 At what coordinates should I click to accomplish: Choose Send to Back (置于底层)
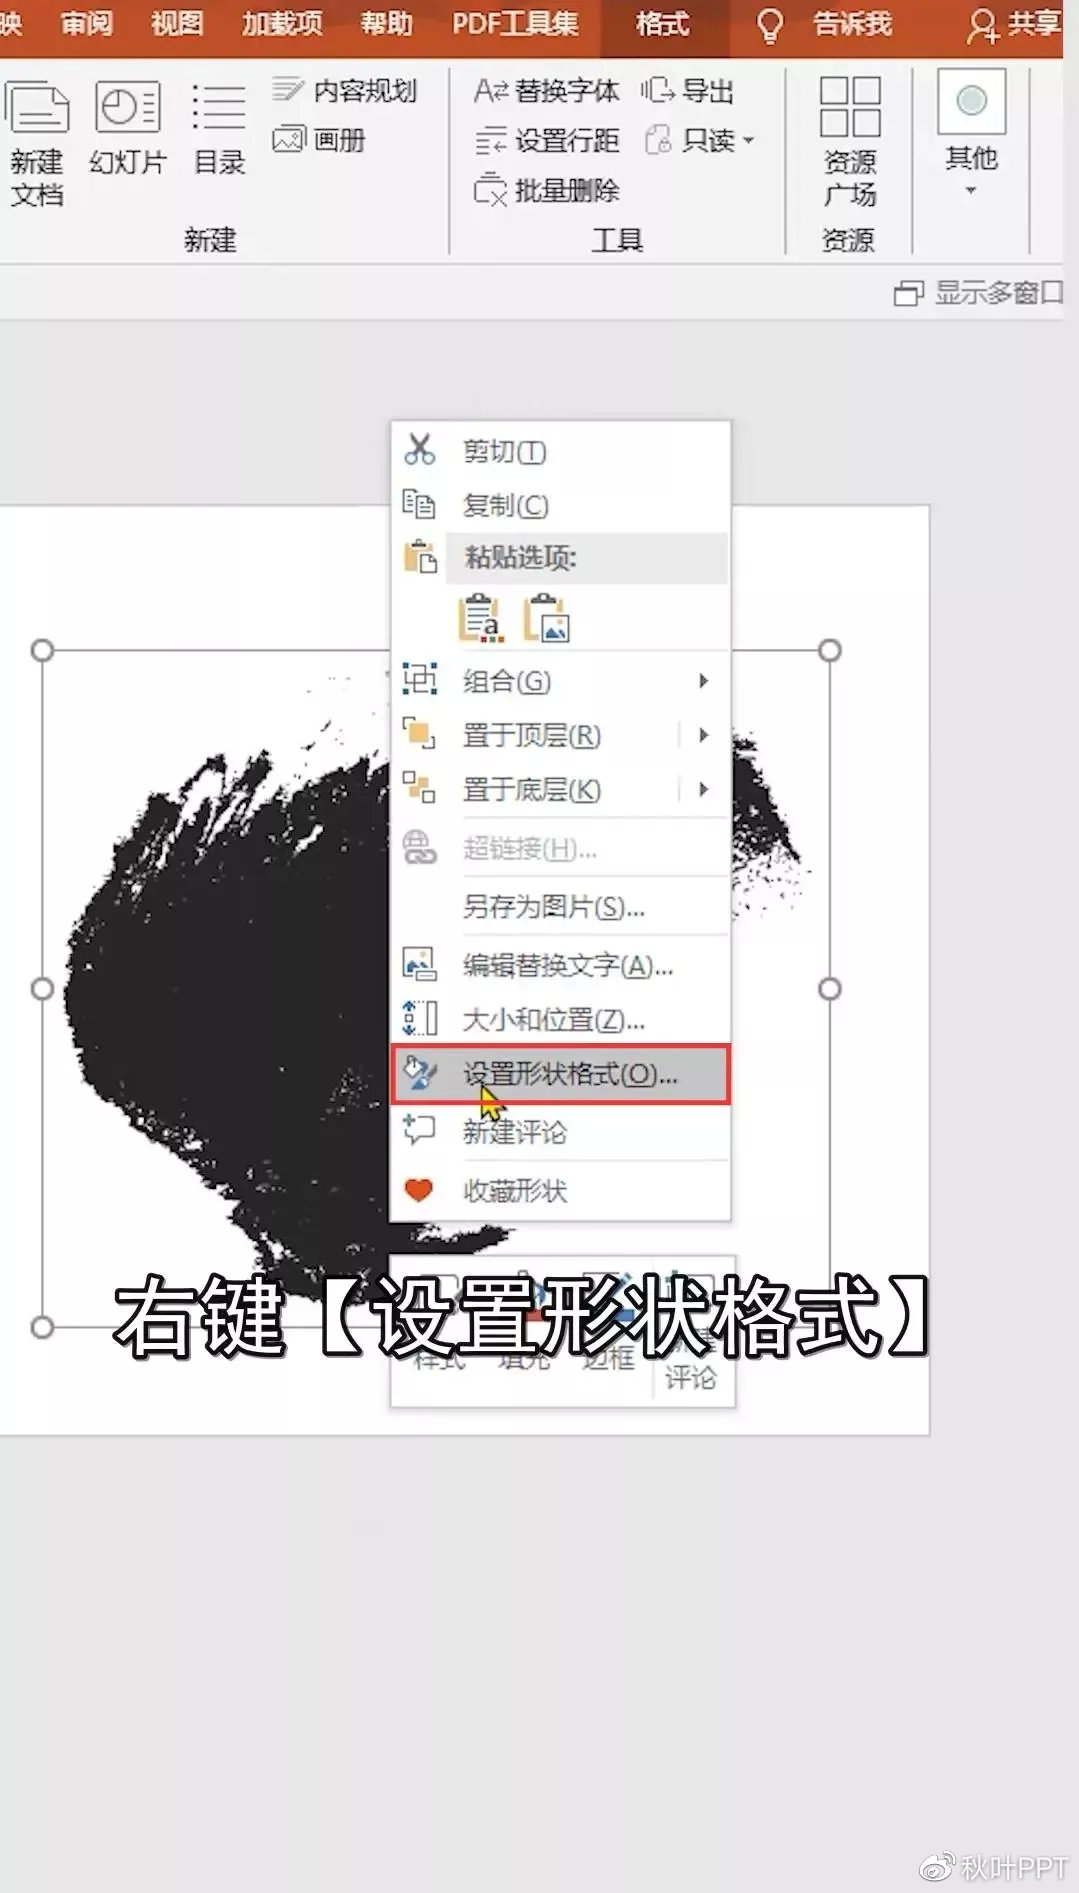pyautogui.click(x=532, y=790)
